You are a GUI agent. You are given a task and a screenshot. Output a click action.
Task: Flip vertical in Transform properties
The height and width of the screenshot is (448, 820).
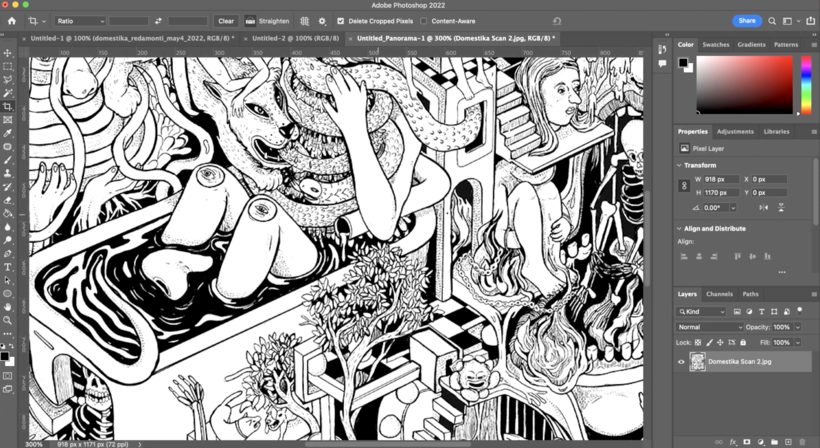click(x=781, y=208)
